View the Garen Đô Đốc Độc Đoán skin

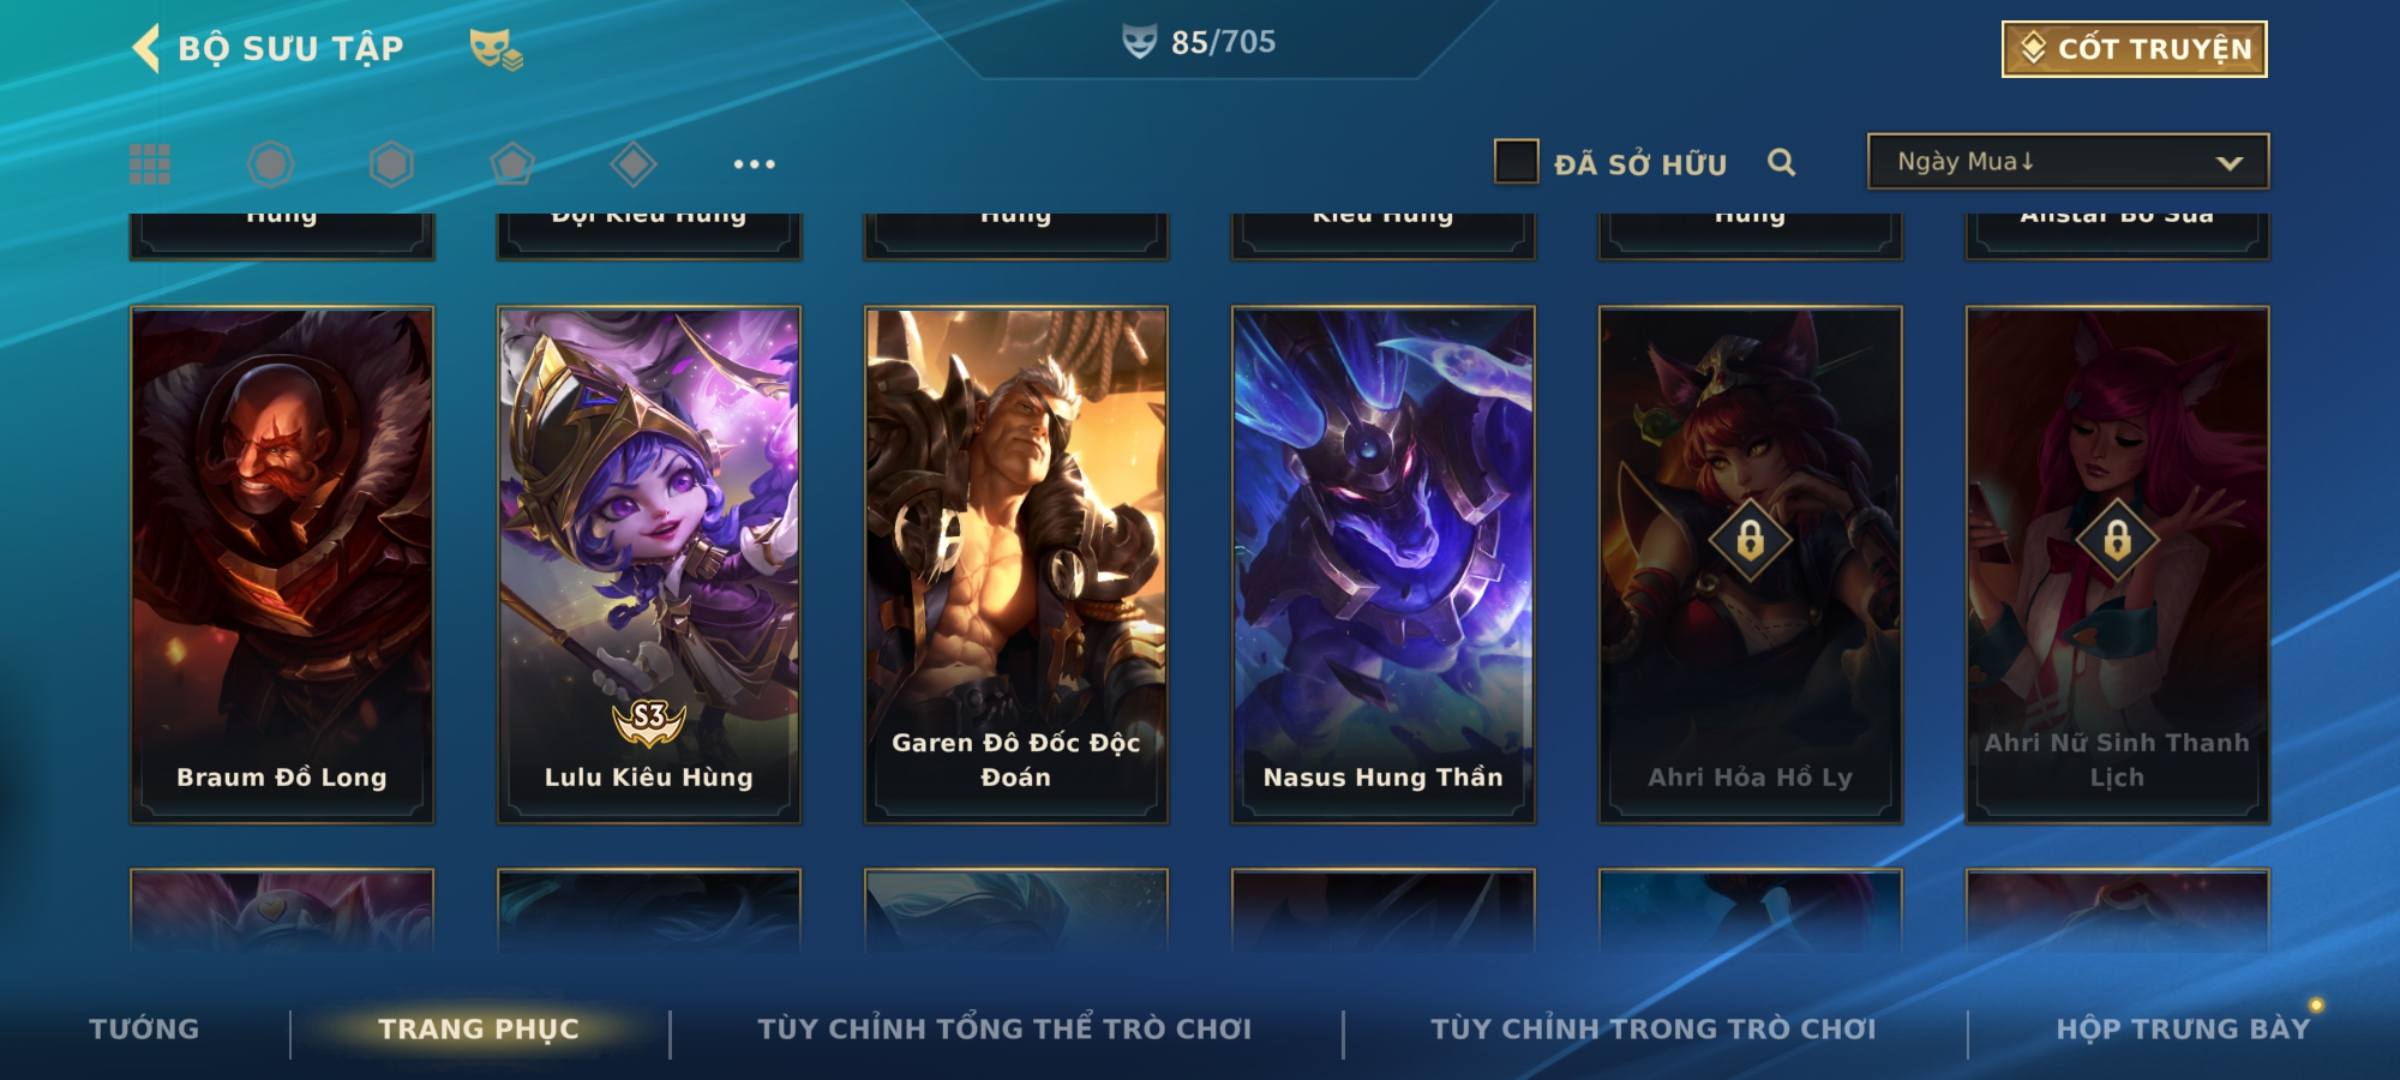1016,565
